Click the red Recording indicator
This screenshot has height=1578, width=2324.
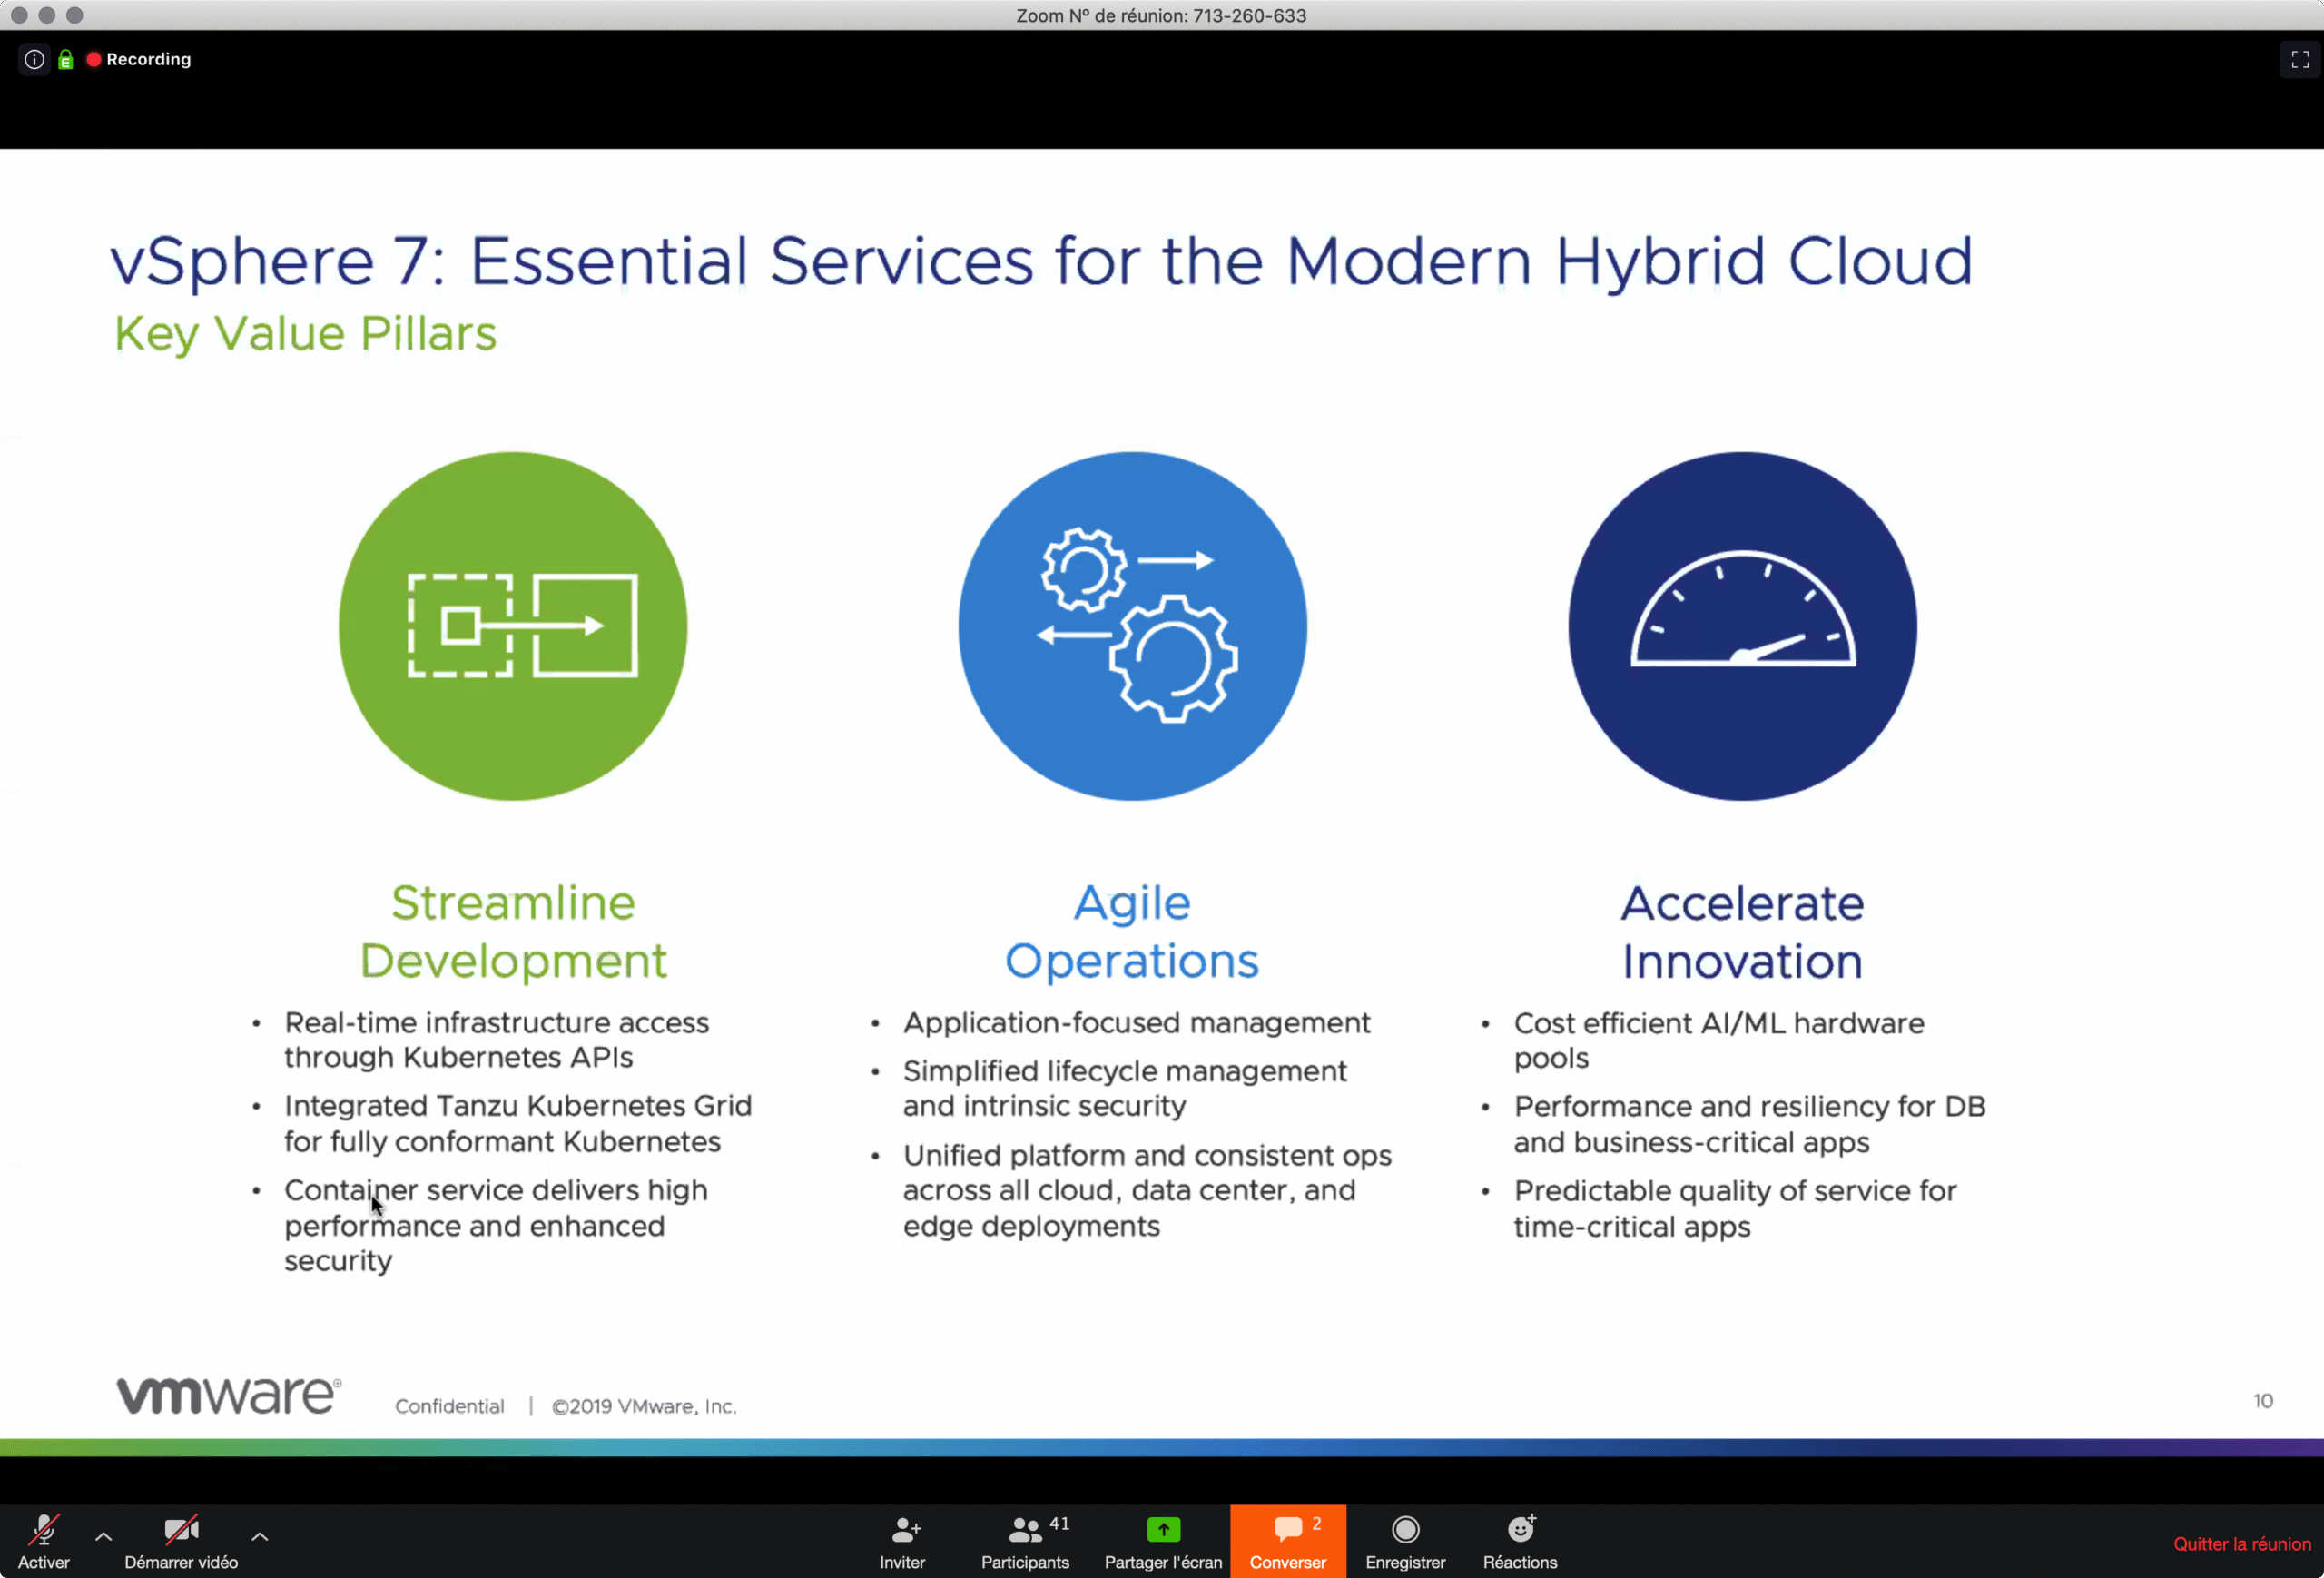click(x=138, y=59)
